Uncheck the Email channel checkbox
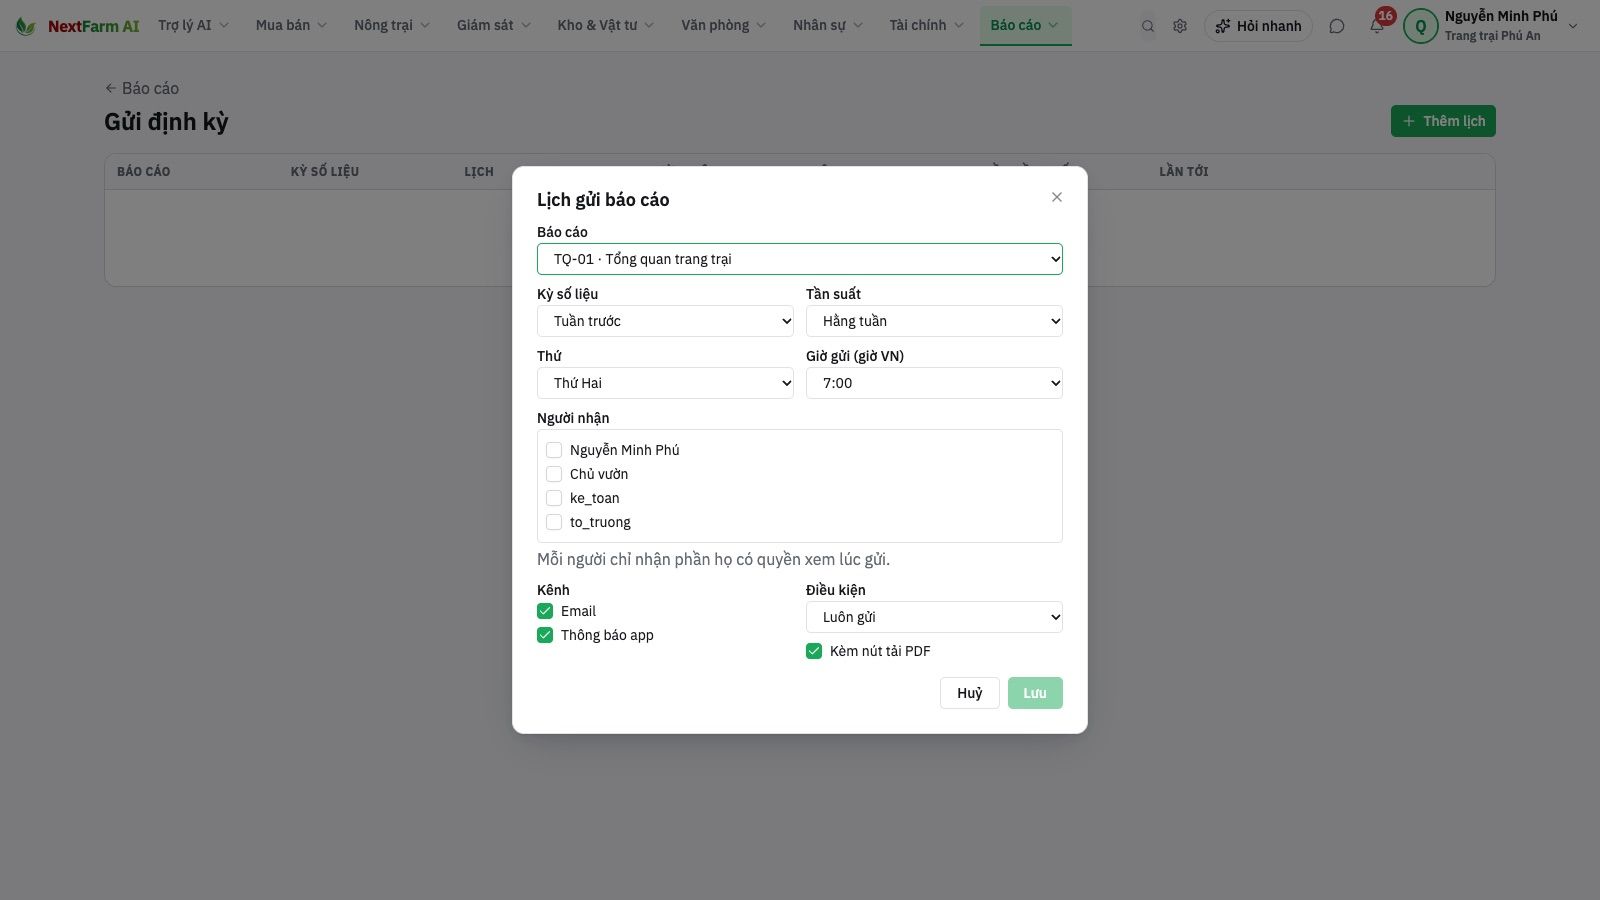Viewport: 1600px width, 900px height. point(545,611)
